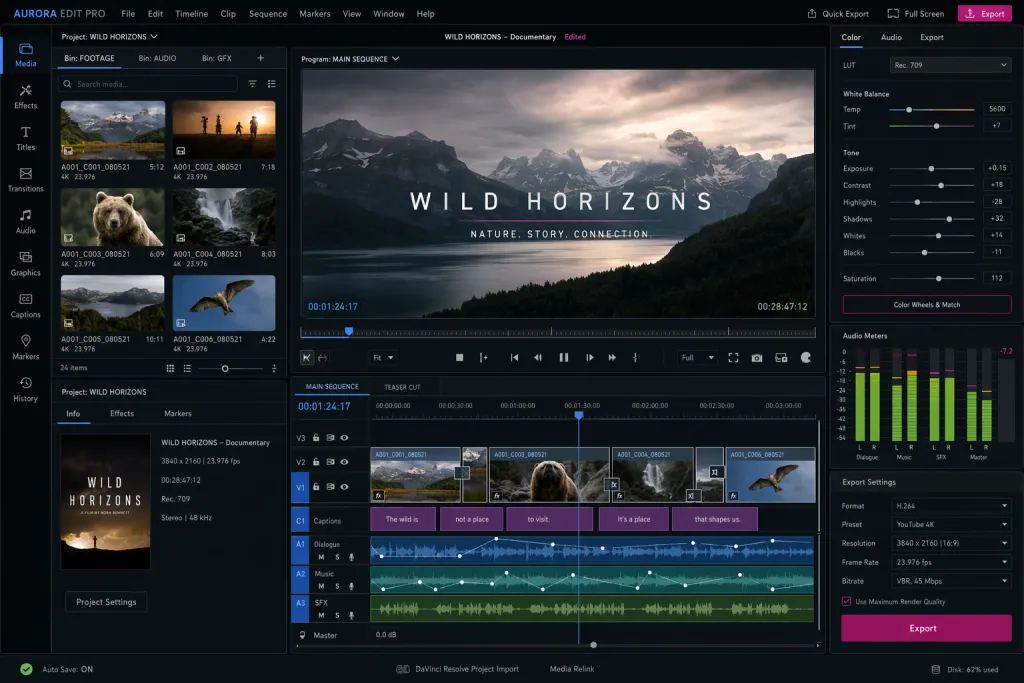Click the large Export button at bottom
Viewport: 1024px width, 683px height.
click(x=926, y=628)
